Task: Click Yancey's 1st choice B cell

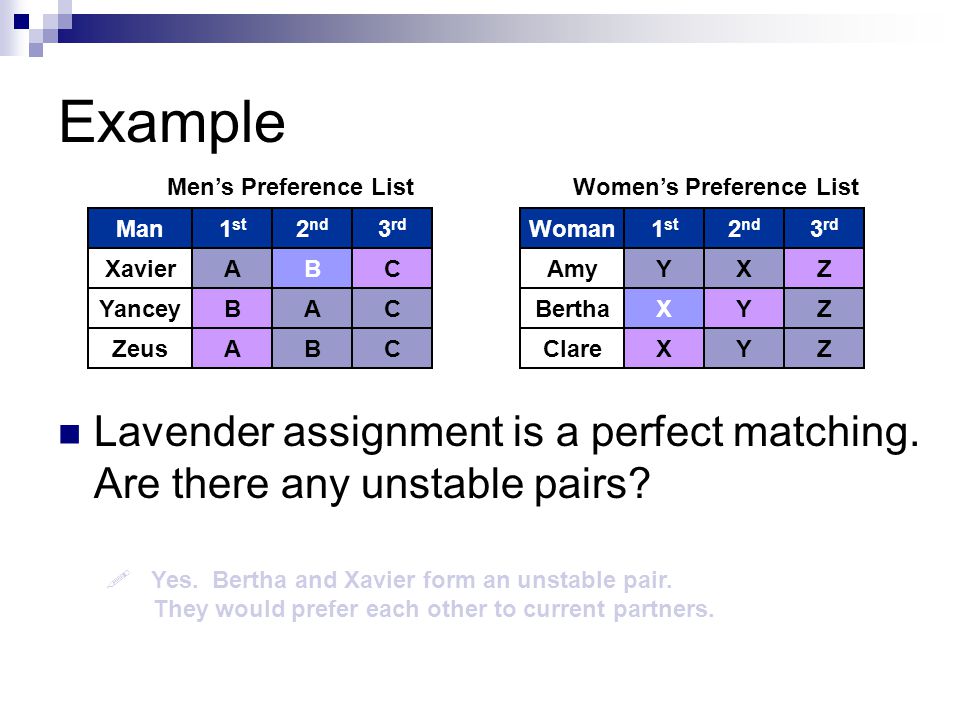Action: (x=232, y=309)
